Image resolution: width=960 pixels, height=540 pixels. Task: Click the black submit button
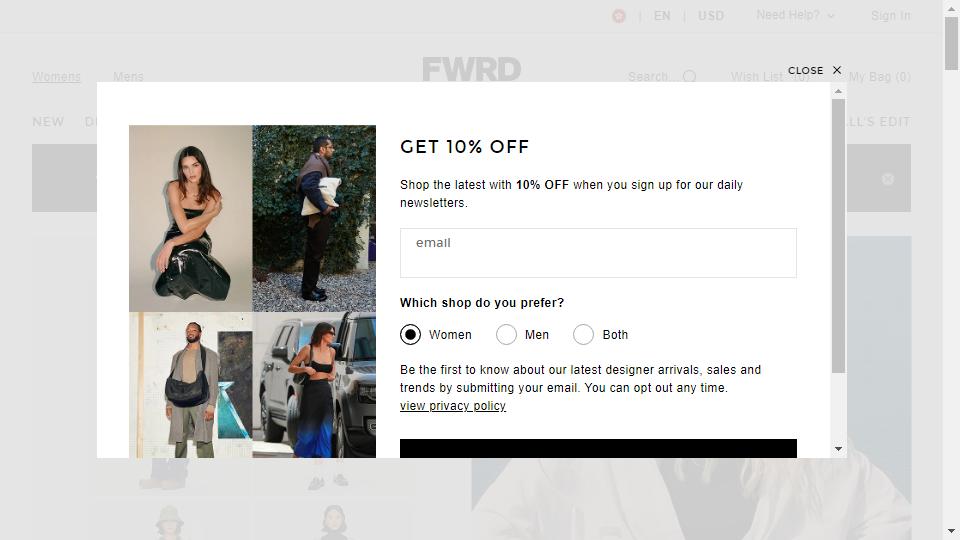598,448
